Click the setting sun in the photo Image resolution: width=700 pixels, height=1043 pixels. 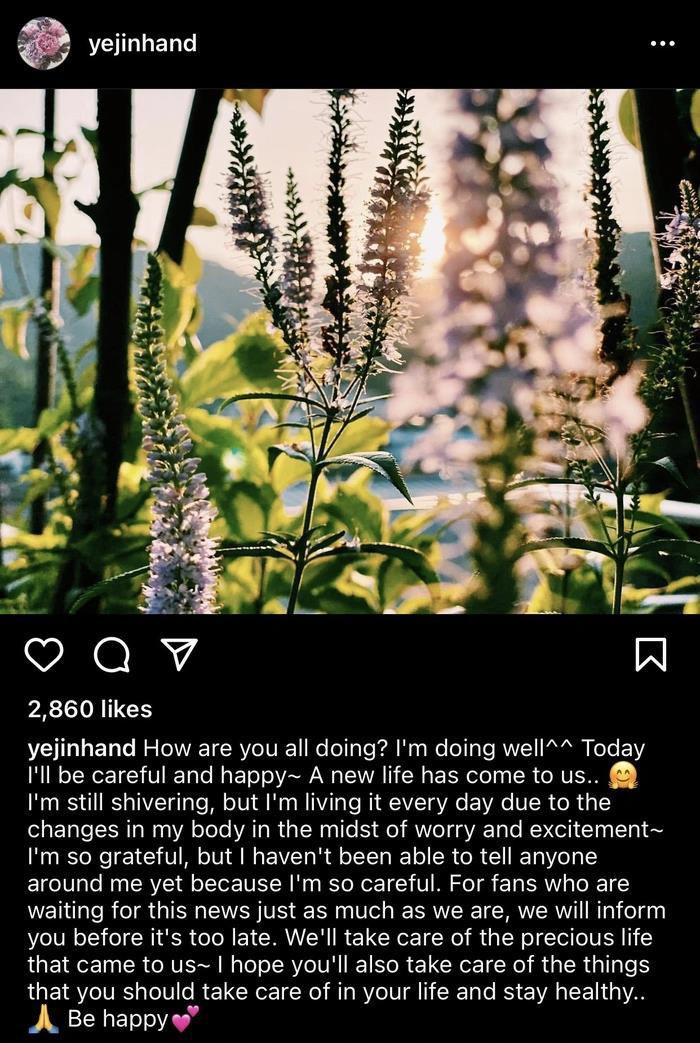click(x=431, y=242)
